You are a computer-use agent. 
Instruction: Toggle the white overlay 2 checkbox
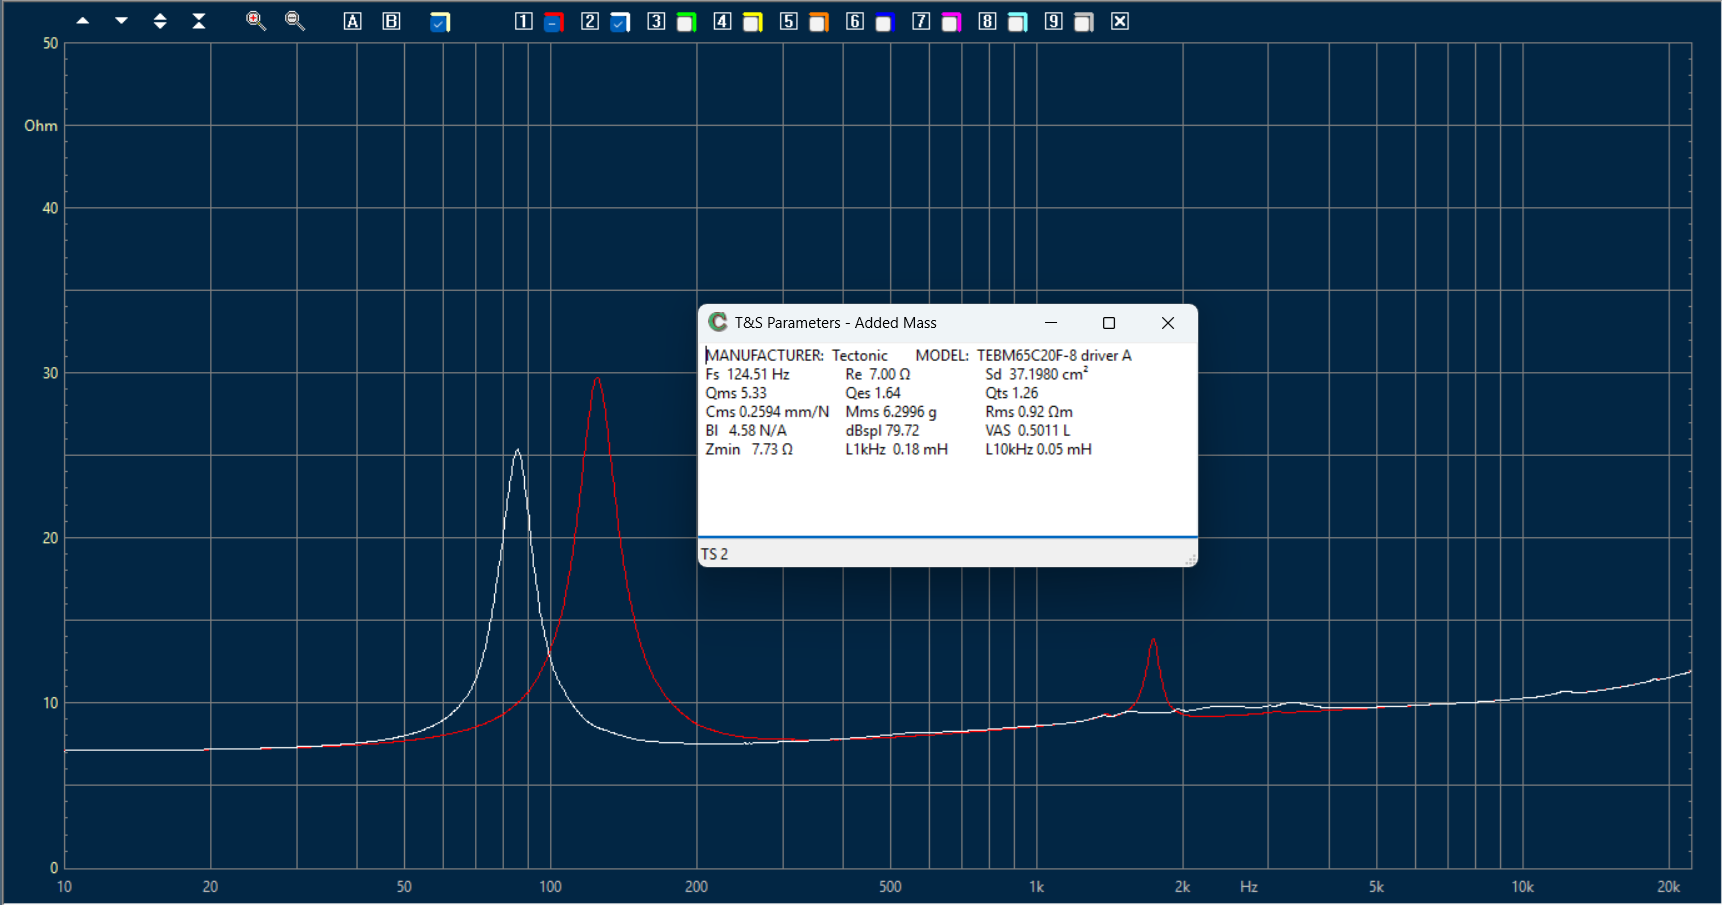[620, 22]
